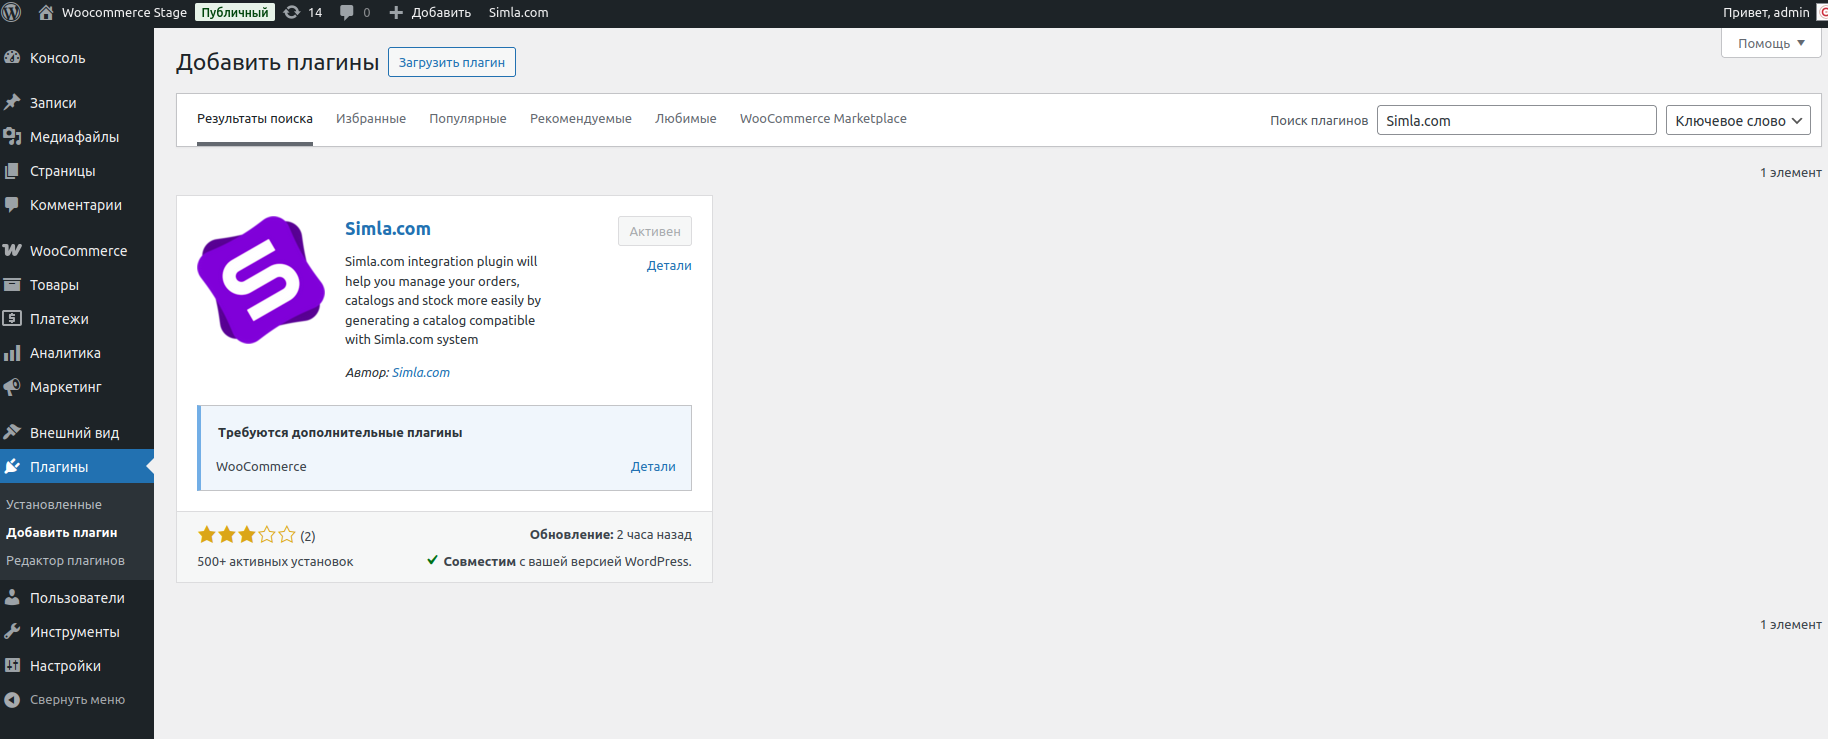Click the Платежи payments icon
1828x739 pixels.
[x=12, y=318]
